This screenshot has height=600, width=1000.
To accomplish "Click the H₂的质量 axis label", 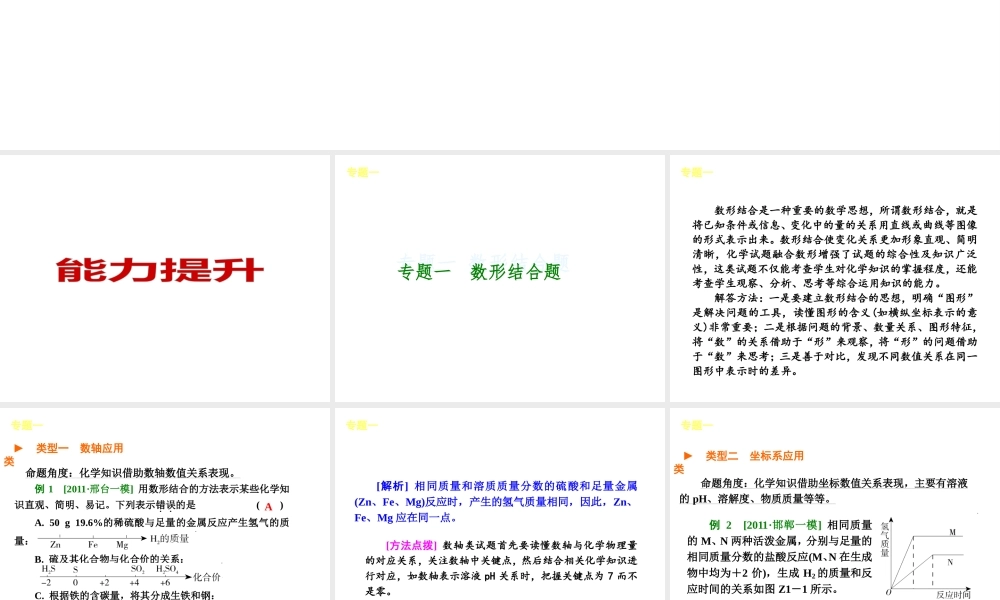I will (x=170, y=539).
